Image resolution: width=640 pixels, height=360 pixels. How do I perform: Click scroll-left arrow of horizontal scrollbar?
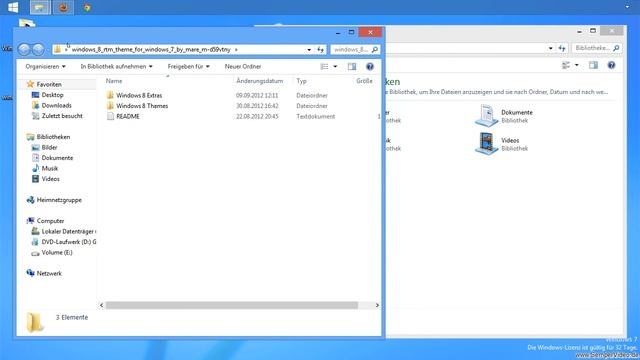point(101,305)
